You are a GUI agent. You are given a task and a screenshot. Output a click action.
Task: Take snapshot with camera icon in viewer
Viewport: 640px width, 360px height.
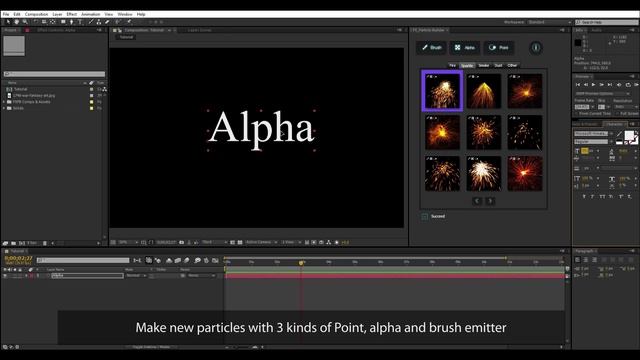[182, 242]
